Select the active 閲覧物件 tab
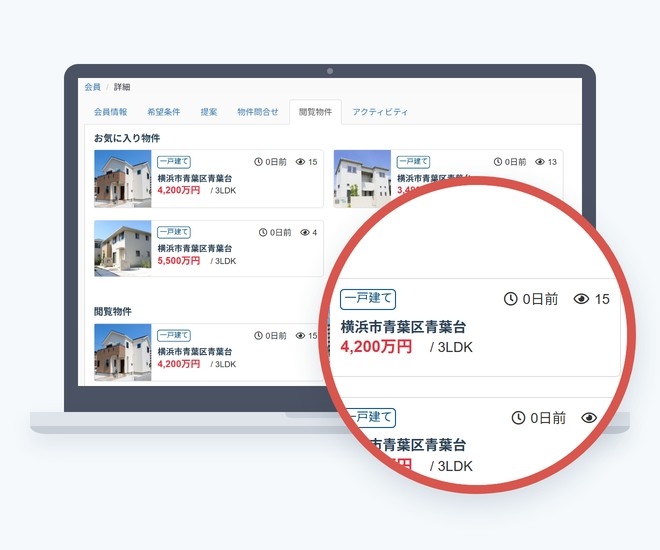The height and width of the screenshot is (550, 660). click(x=315, y=112)
